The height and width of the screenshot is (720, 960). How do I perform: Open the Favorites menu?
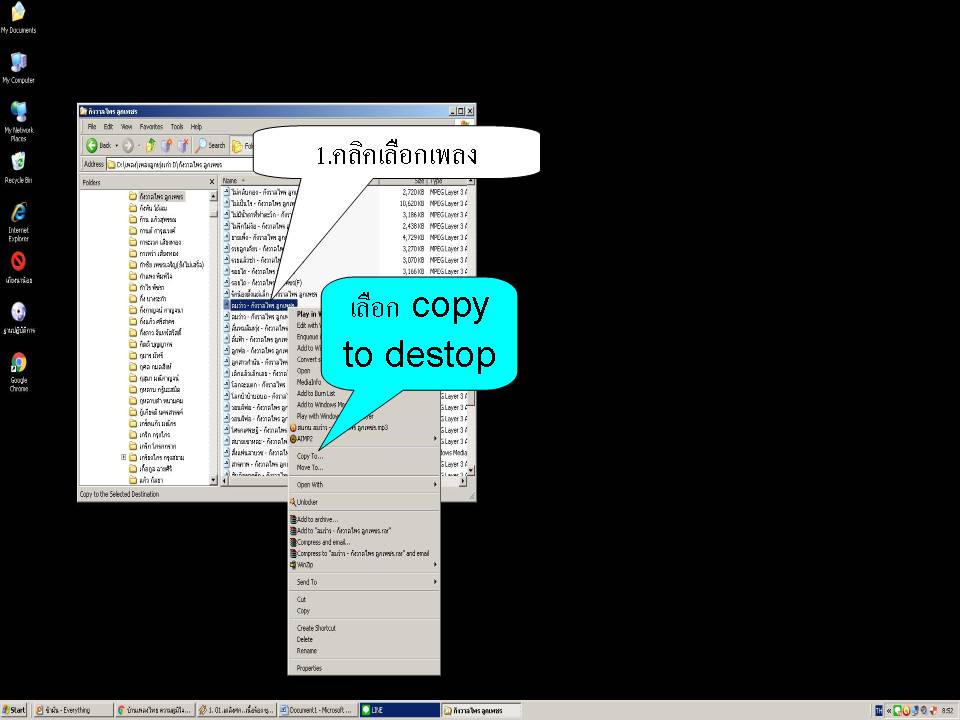pos(151,127)
